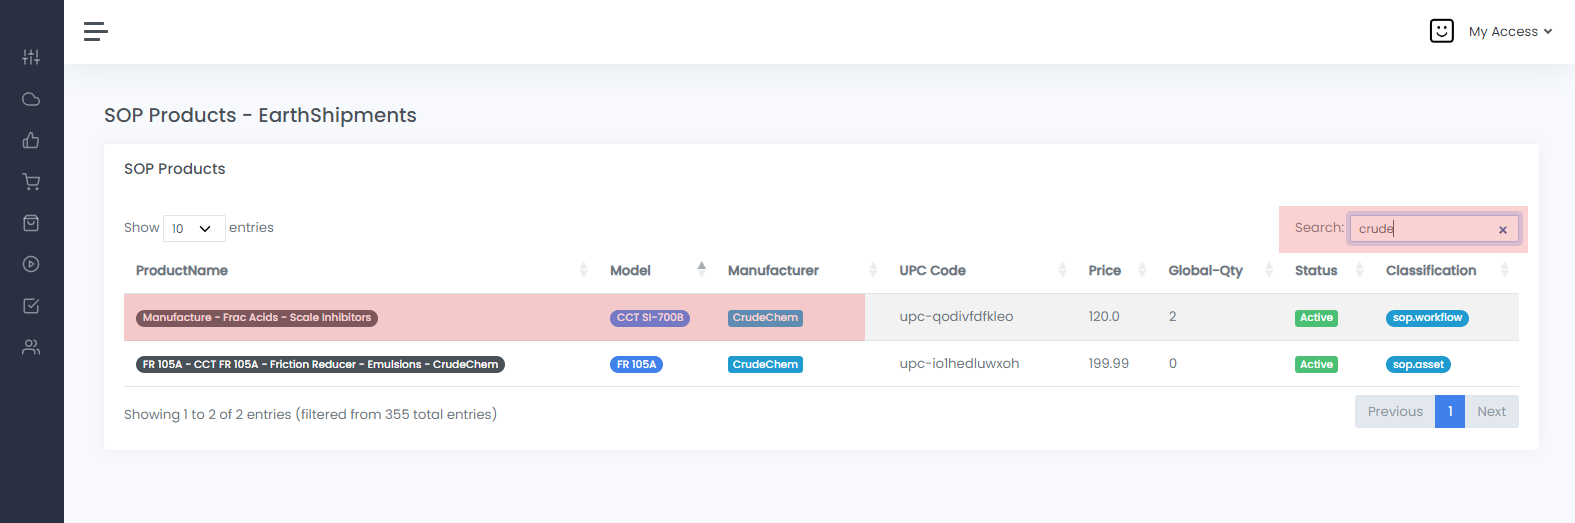This screenshot has height=523, width=1575.
Task: Click the CCT SI-700B model badge
Action: (x=650, y=318)
